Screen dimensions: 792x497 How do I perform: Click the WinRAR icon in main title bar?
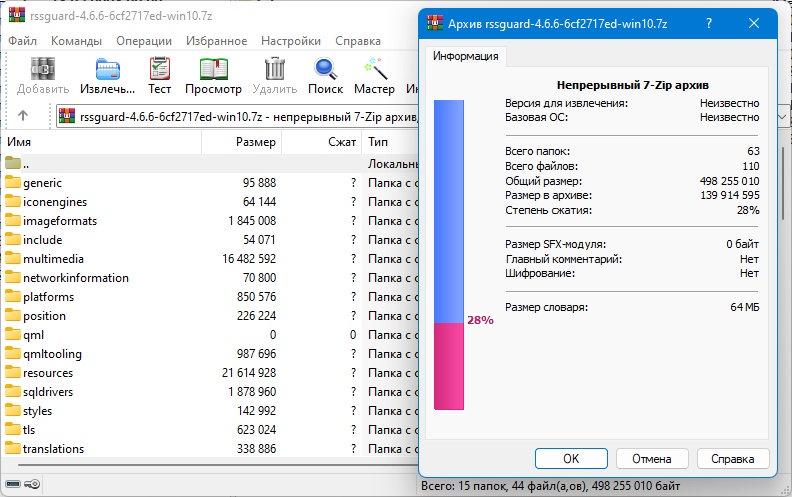[x=17, y=15]
